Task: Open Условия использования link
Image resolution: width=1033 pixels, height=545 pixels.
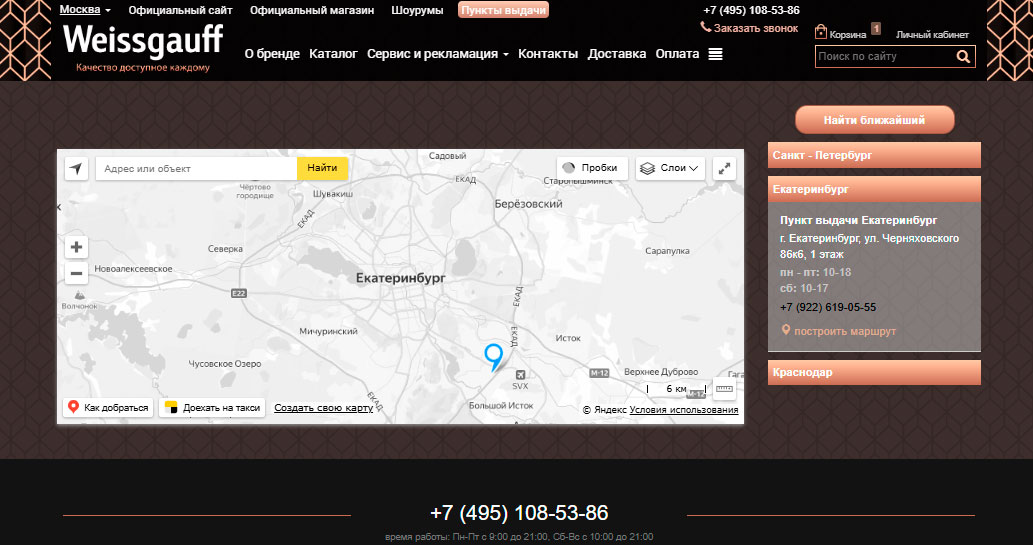Action: [x=684, y=410]
